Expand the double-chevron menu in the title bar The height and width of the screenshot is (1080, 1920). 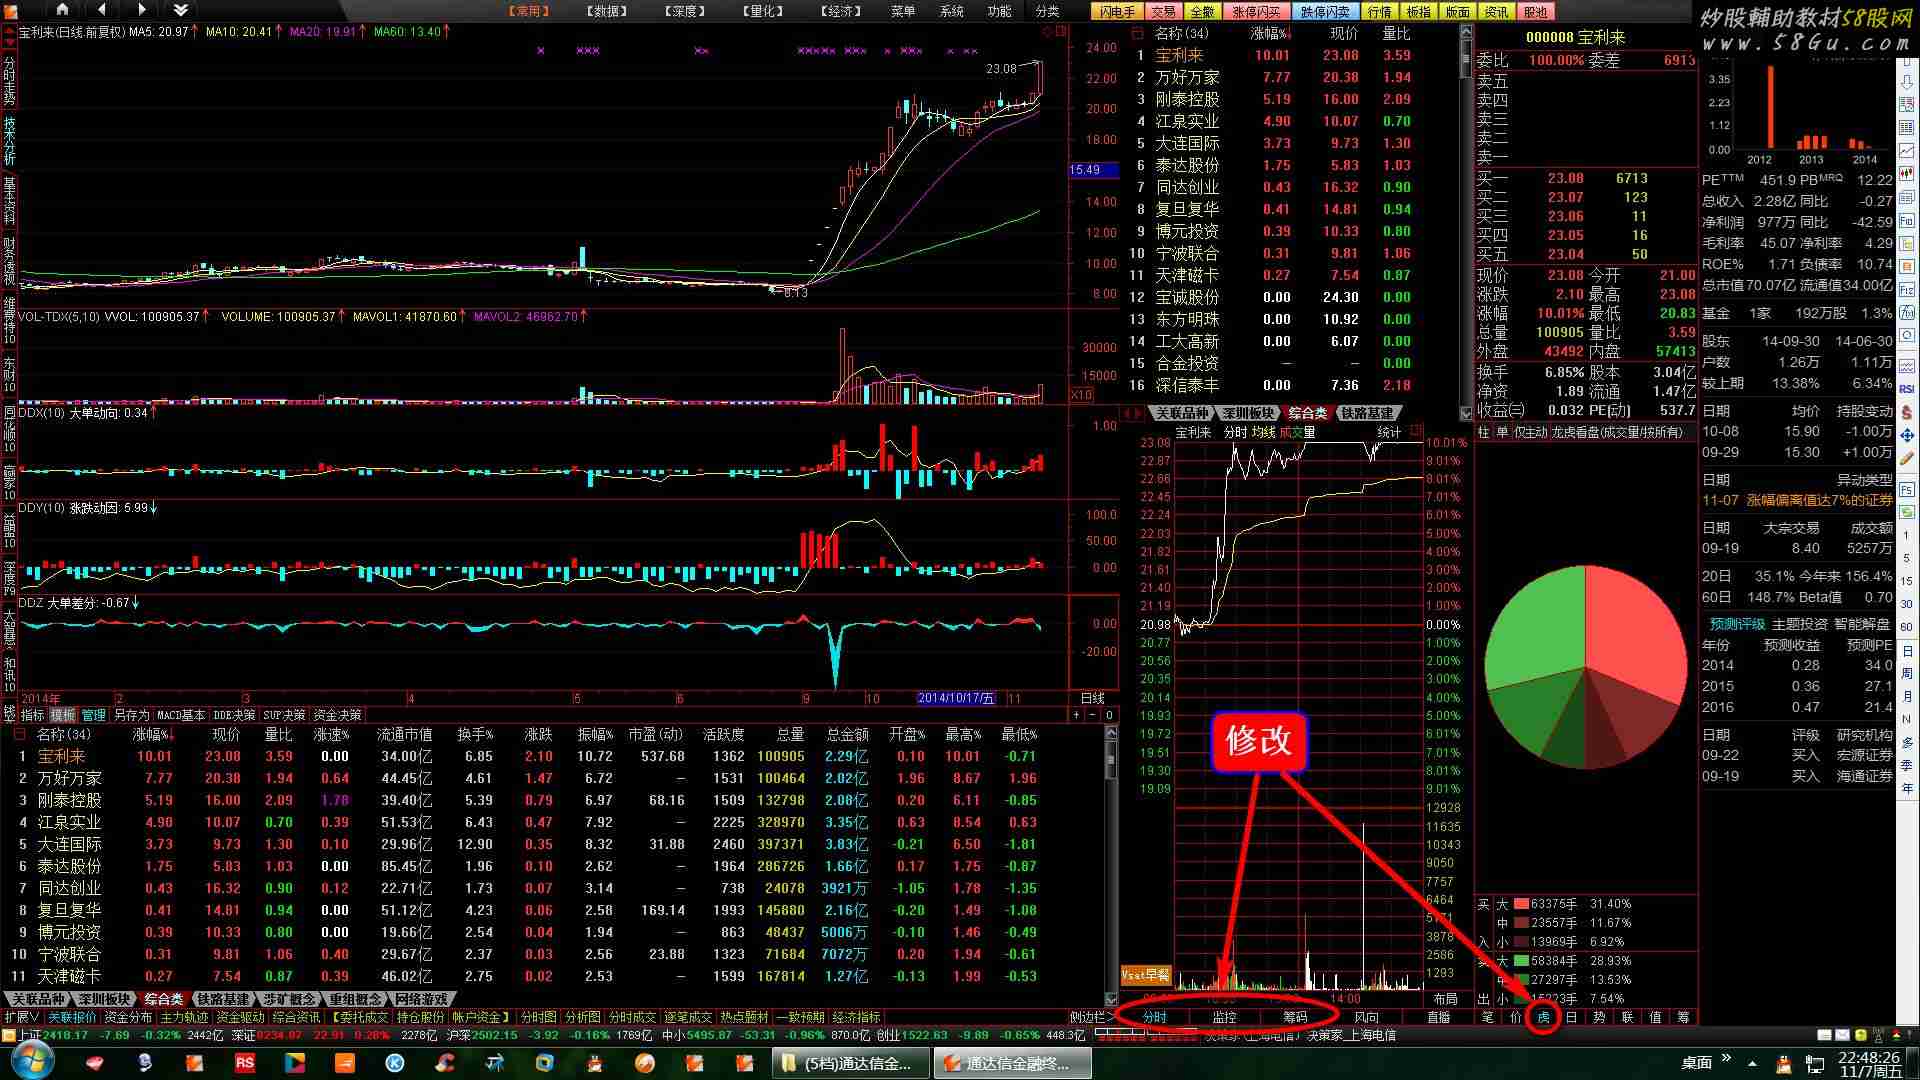click(180, 10)
